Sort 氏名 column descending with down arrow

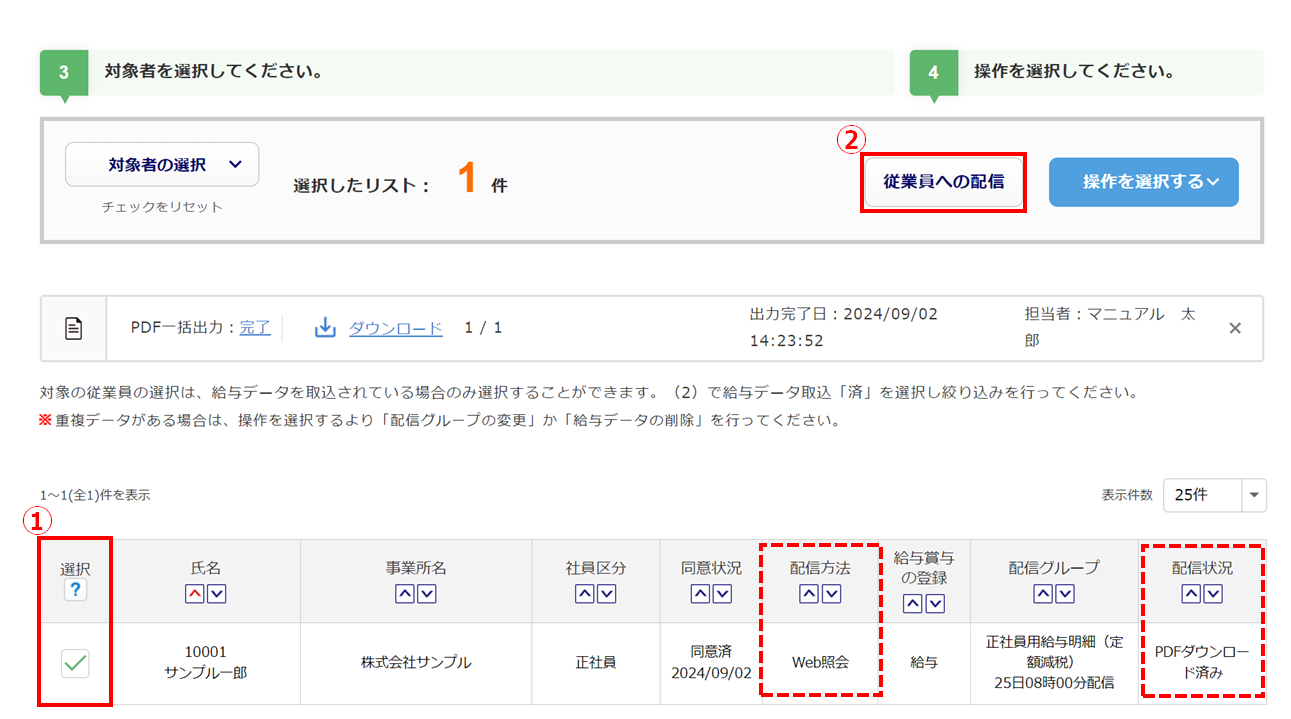(216, 594)
